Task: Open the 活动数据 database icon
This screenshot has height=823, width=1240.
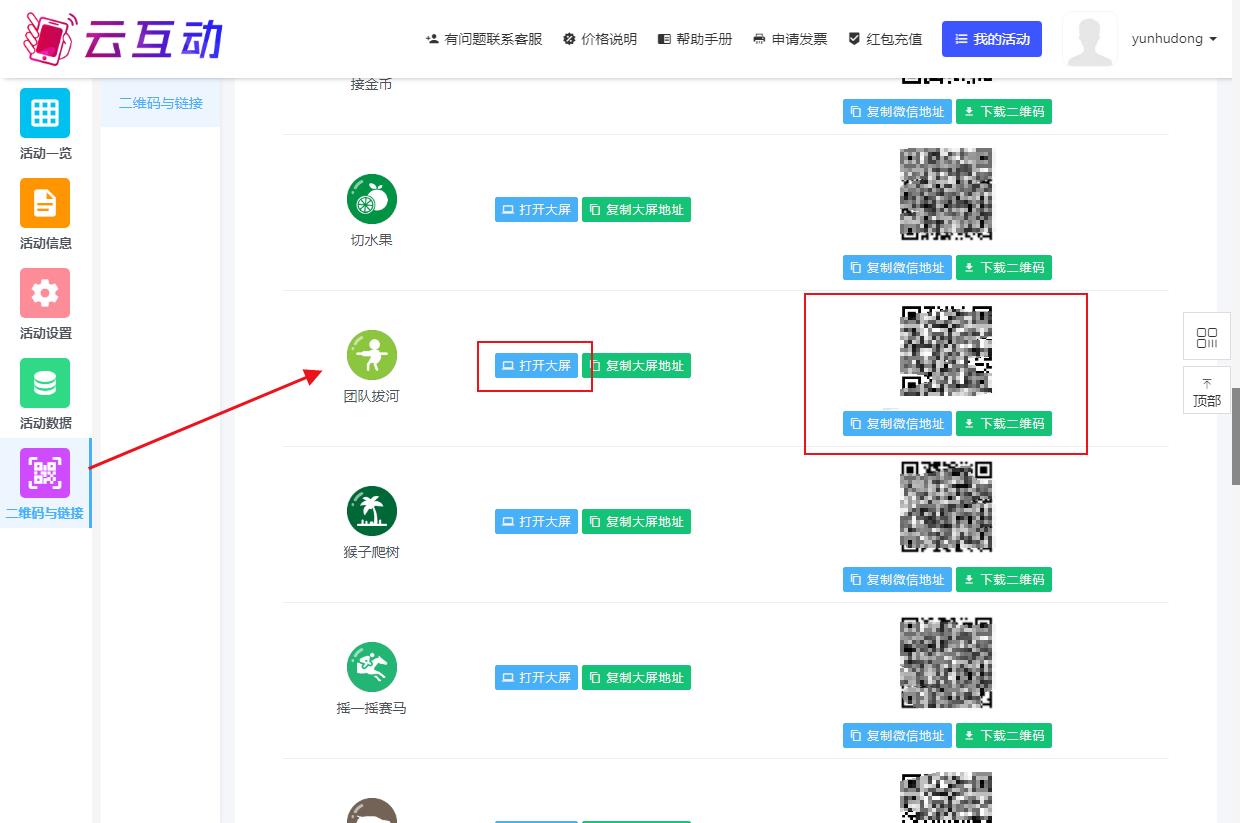Action: (x=45, y=383)
